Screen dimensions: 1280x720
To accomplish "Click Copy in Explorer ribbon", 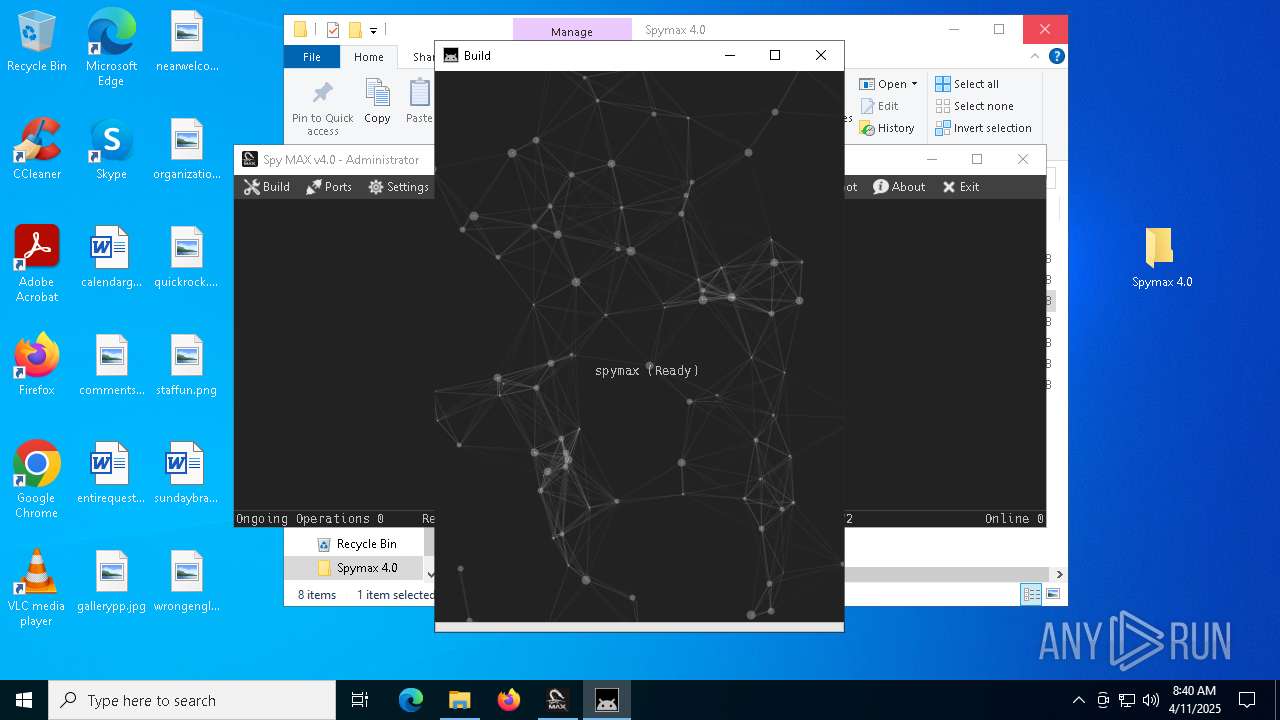I will tap(377, 102).
